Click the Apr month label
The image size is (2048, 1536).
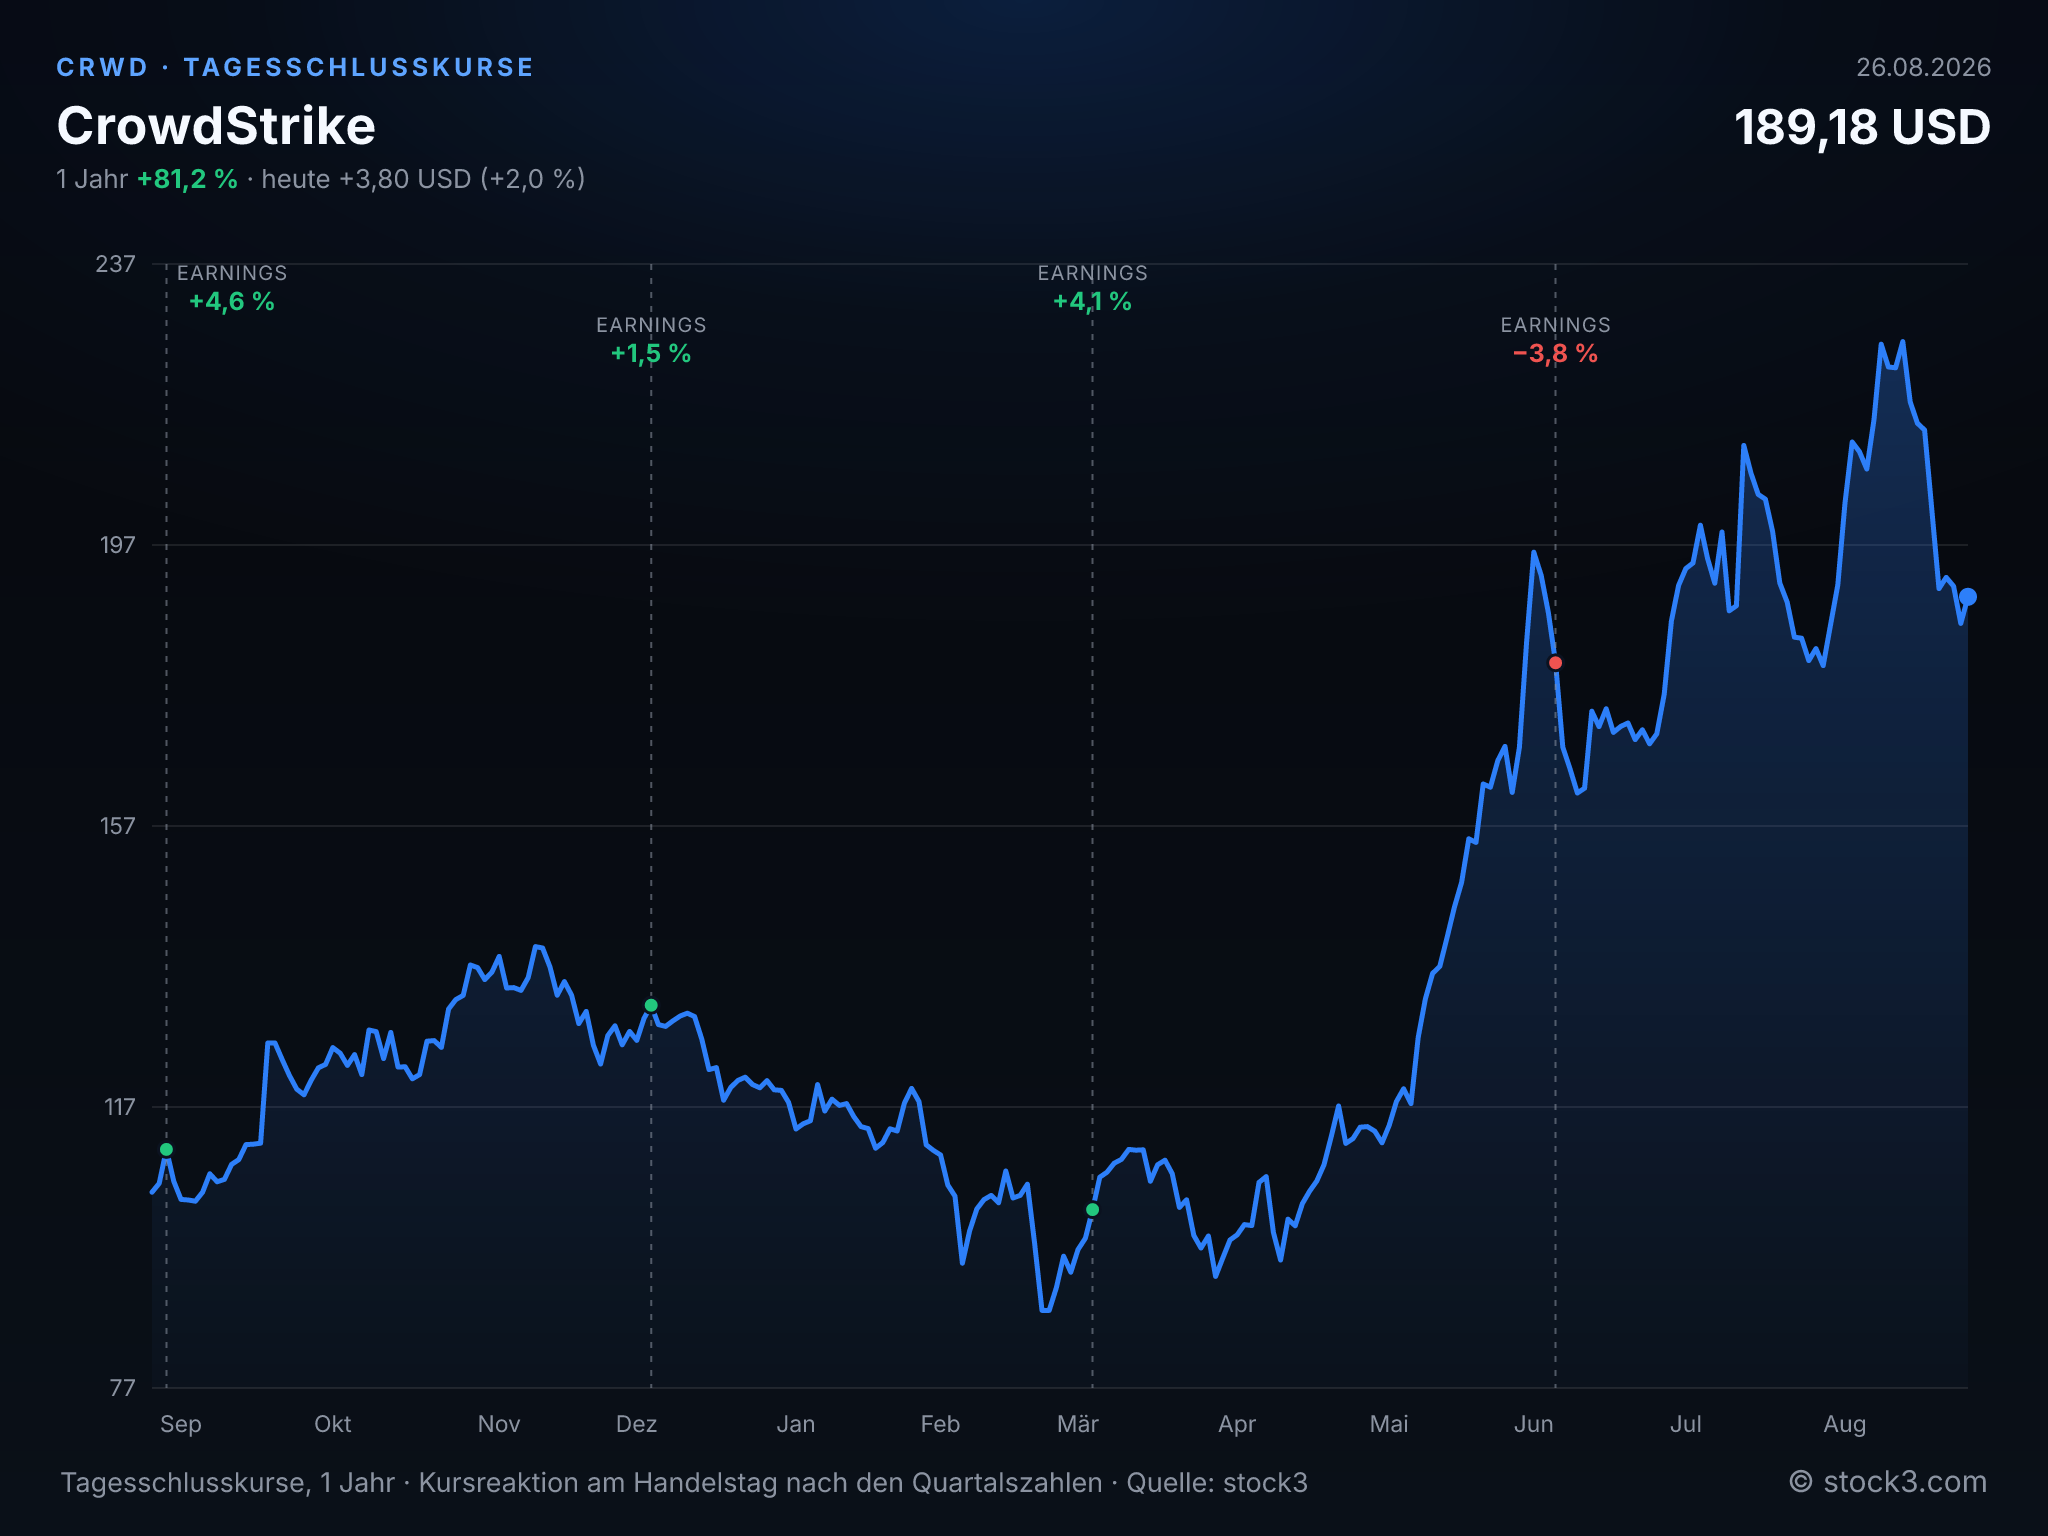[x=1237, y=1424]
